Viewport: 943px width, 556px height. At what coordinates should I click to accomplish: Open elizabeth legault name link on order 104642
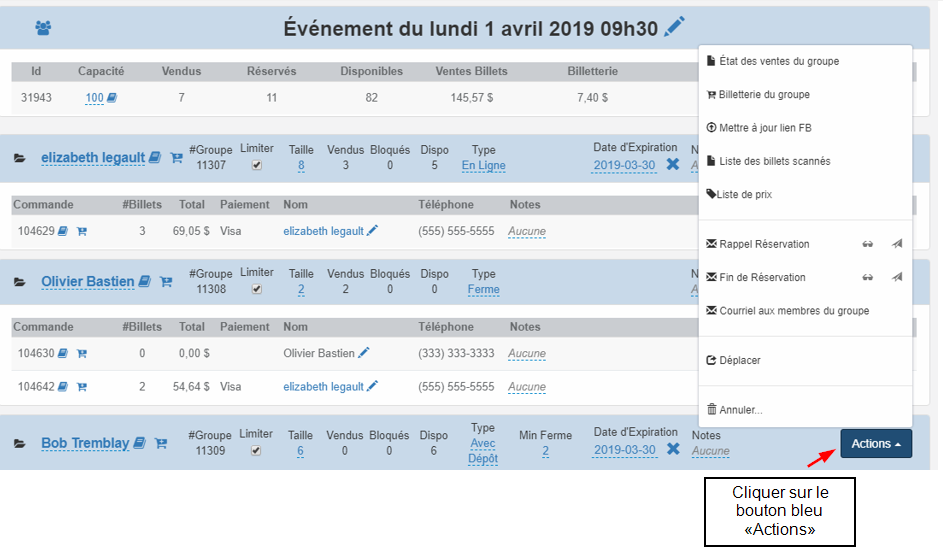[x=324, y=386]
